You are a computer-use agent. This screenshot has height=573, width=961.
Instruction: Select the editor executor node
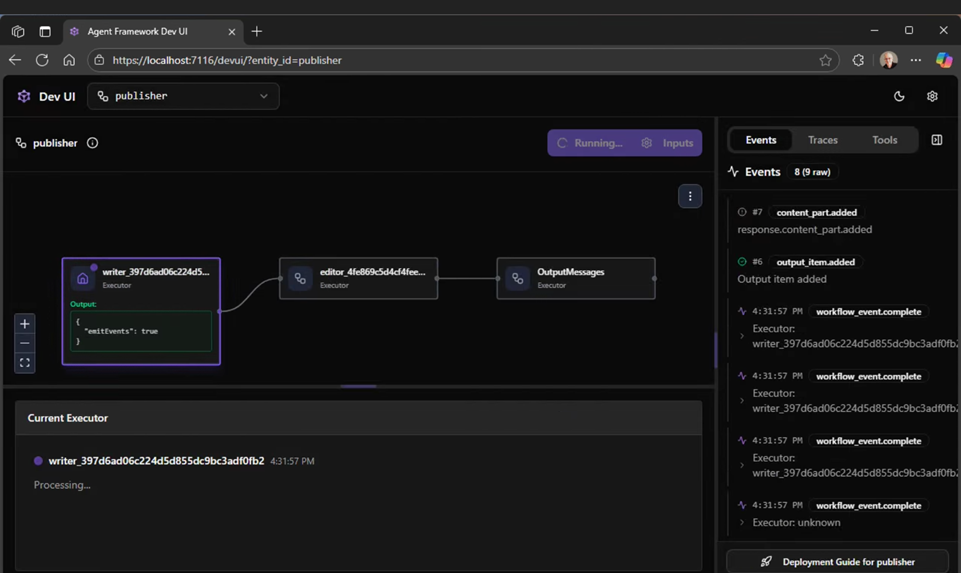point(358,278)
